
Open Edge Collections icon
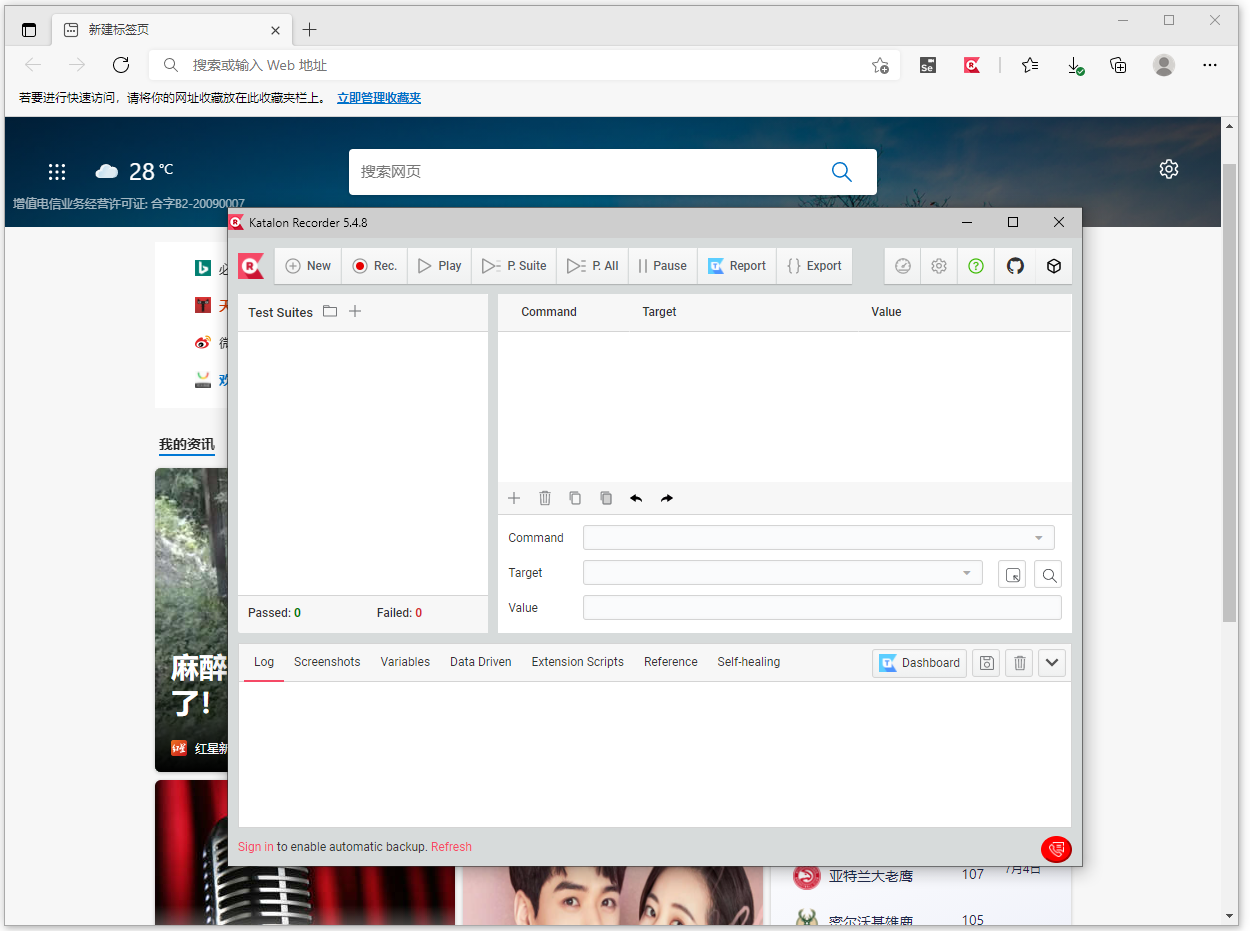[1119, 65]
